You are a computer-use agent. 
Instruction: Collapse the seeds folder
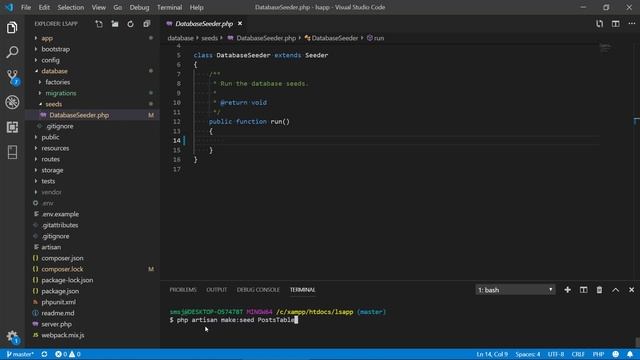(x=93, y=104)
